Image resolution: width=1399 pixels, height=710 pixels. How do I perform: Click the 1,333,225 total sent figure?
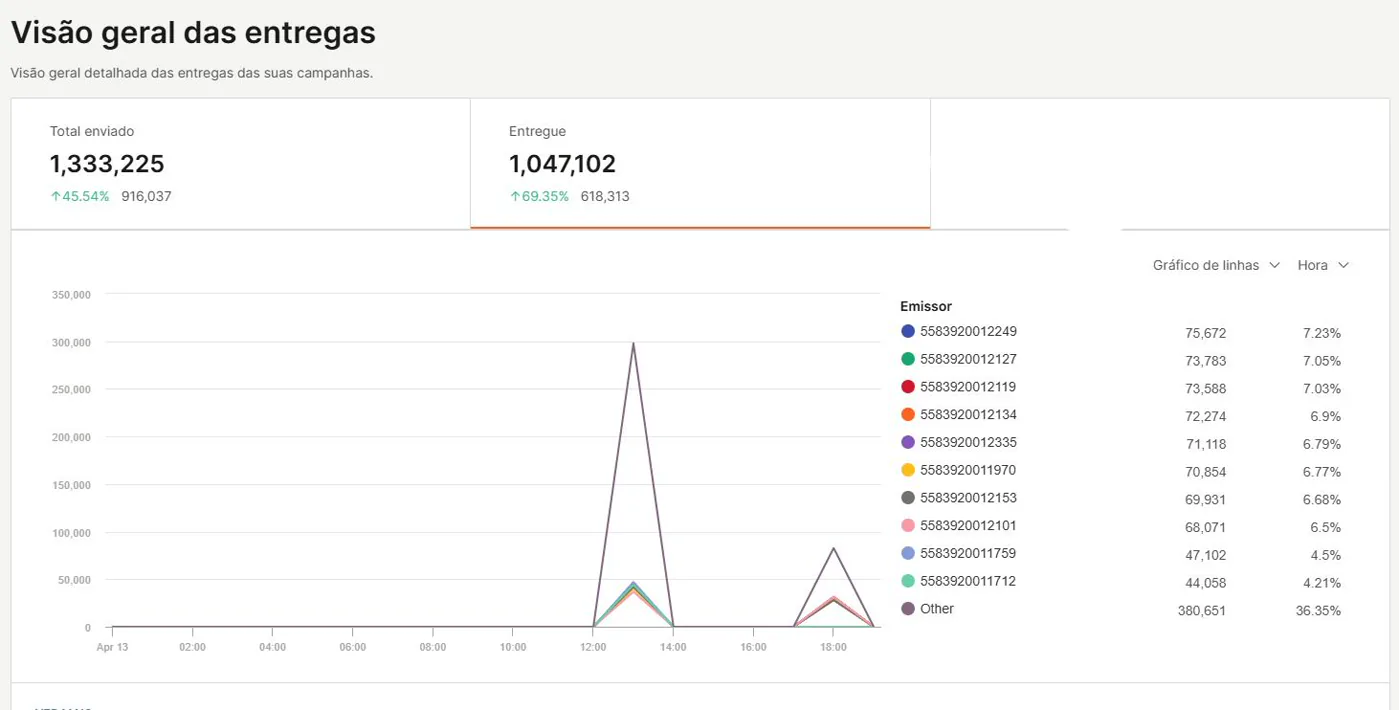pos(107,164)
